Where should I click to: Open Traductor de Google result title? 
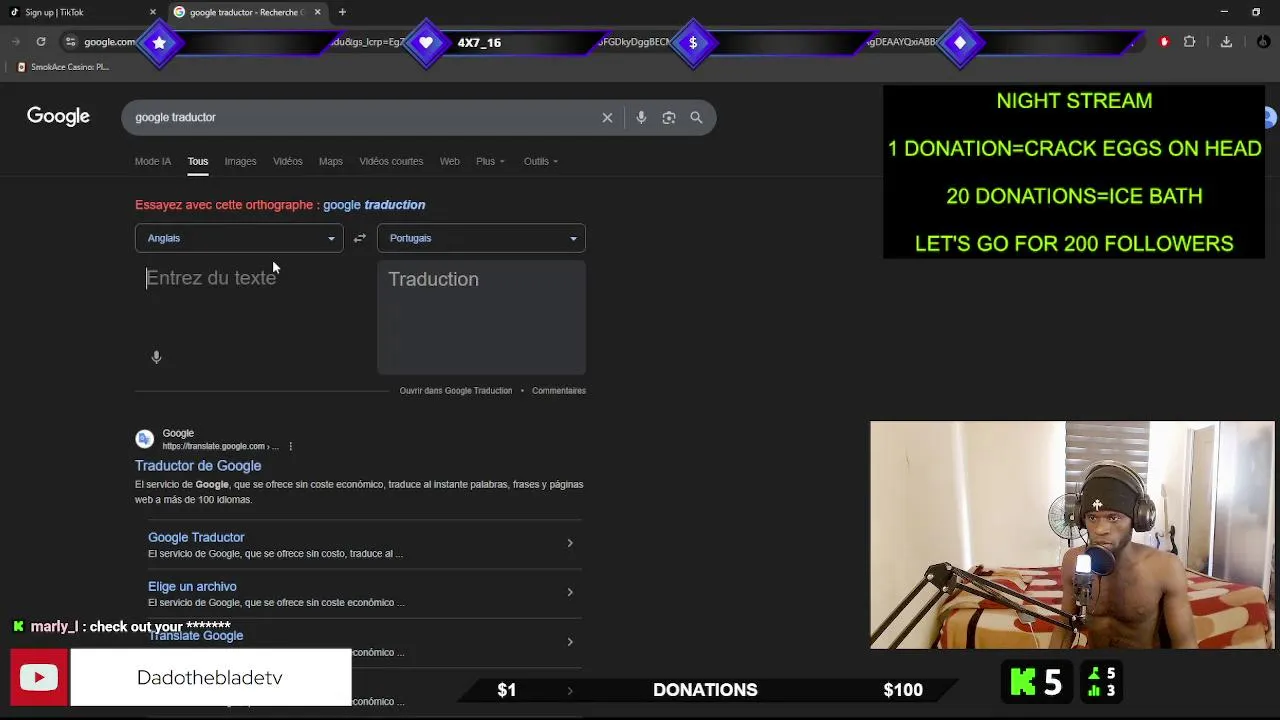point(198,466)
